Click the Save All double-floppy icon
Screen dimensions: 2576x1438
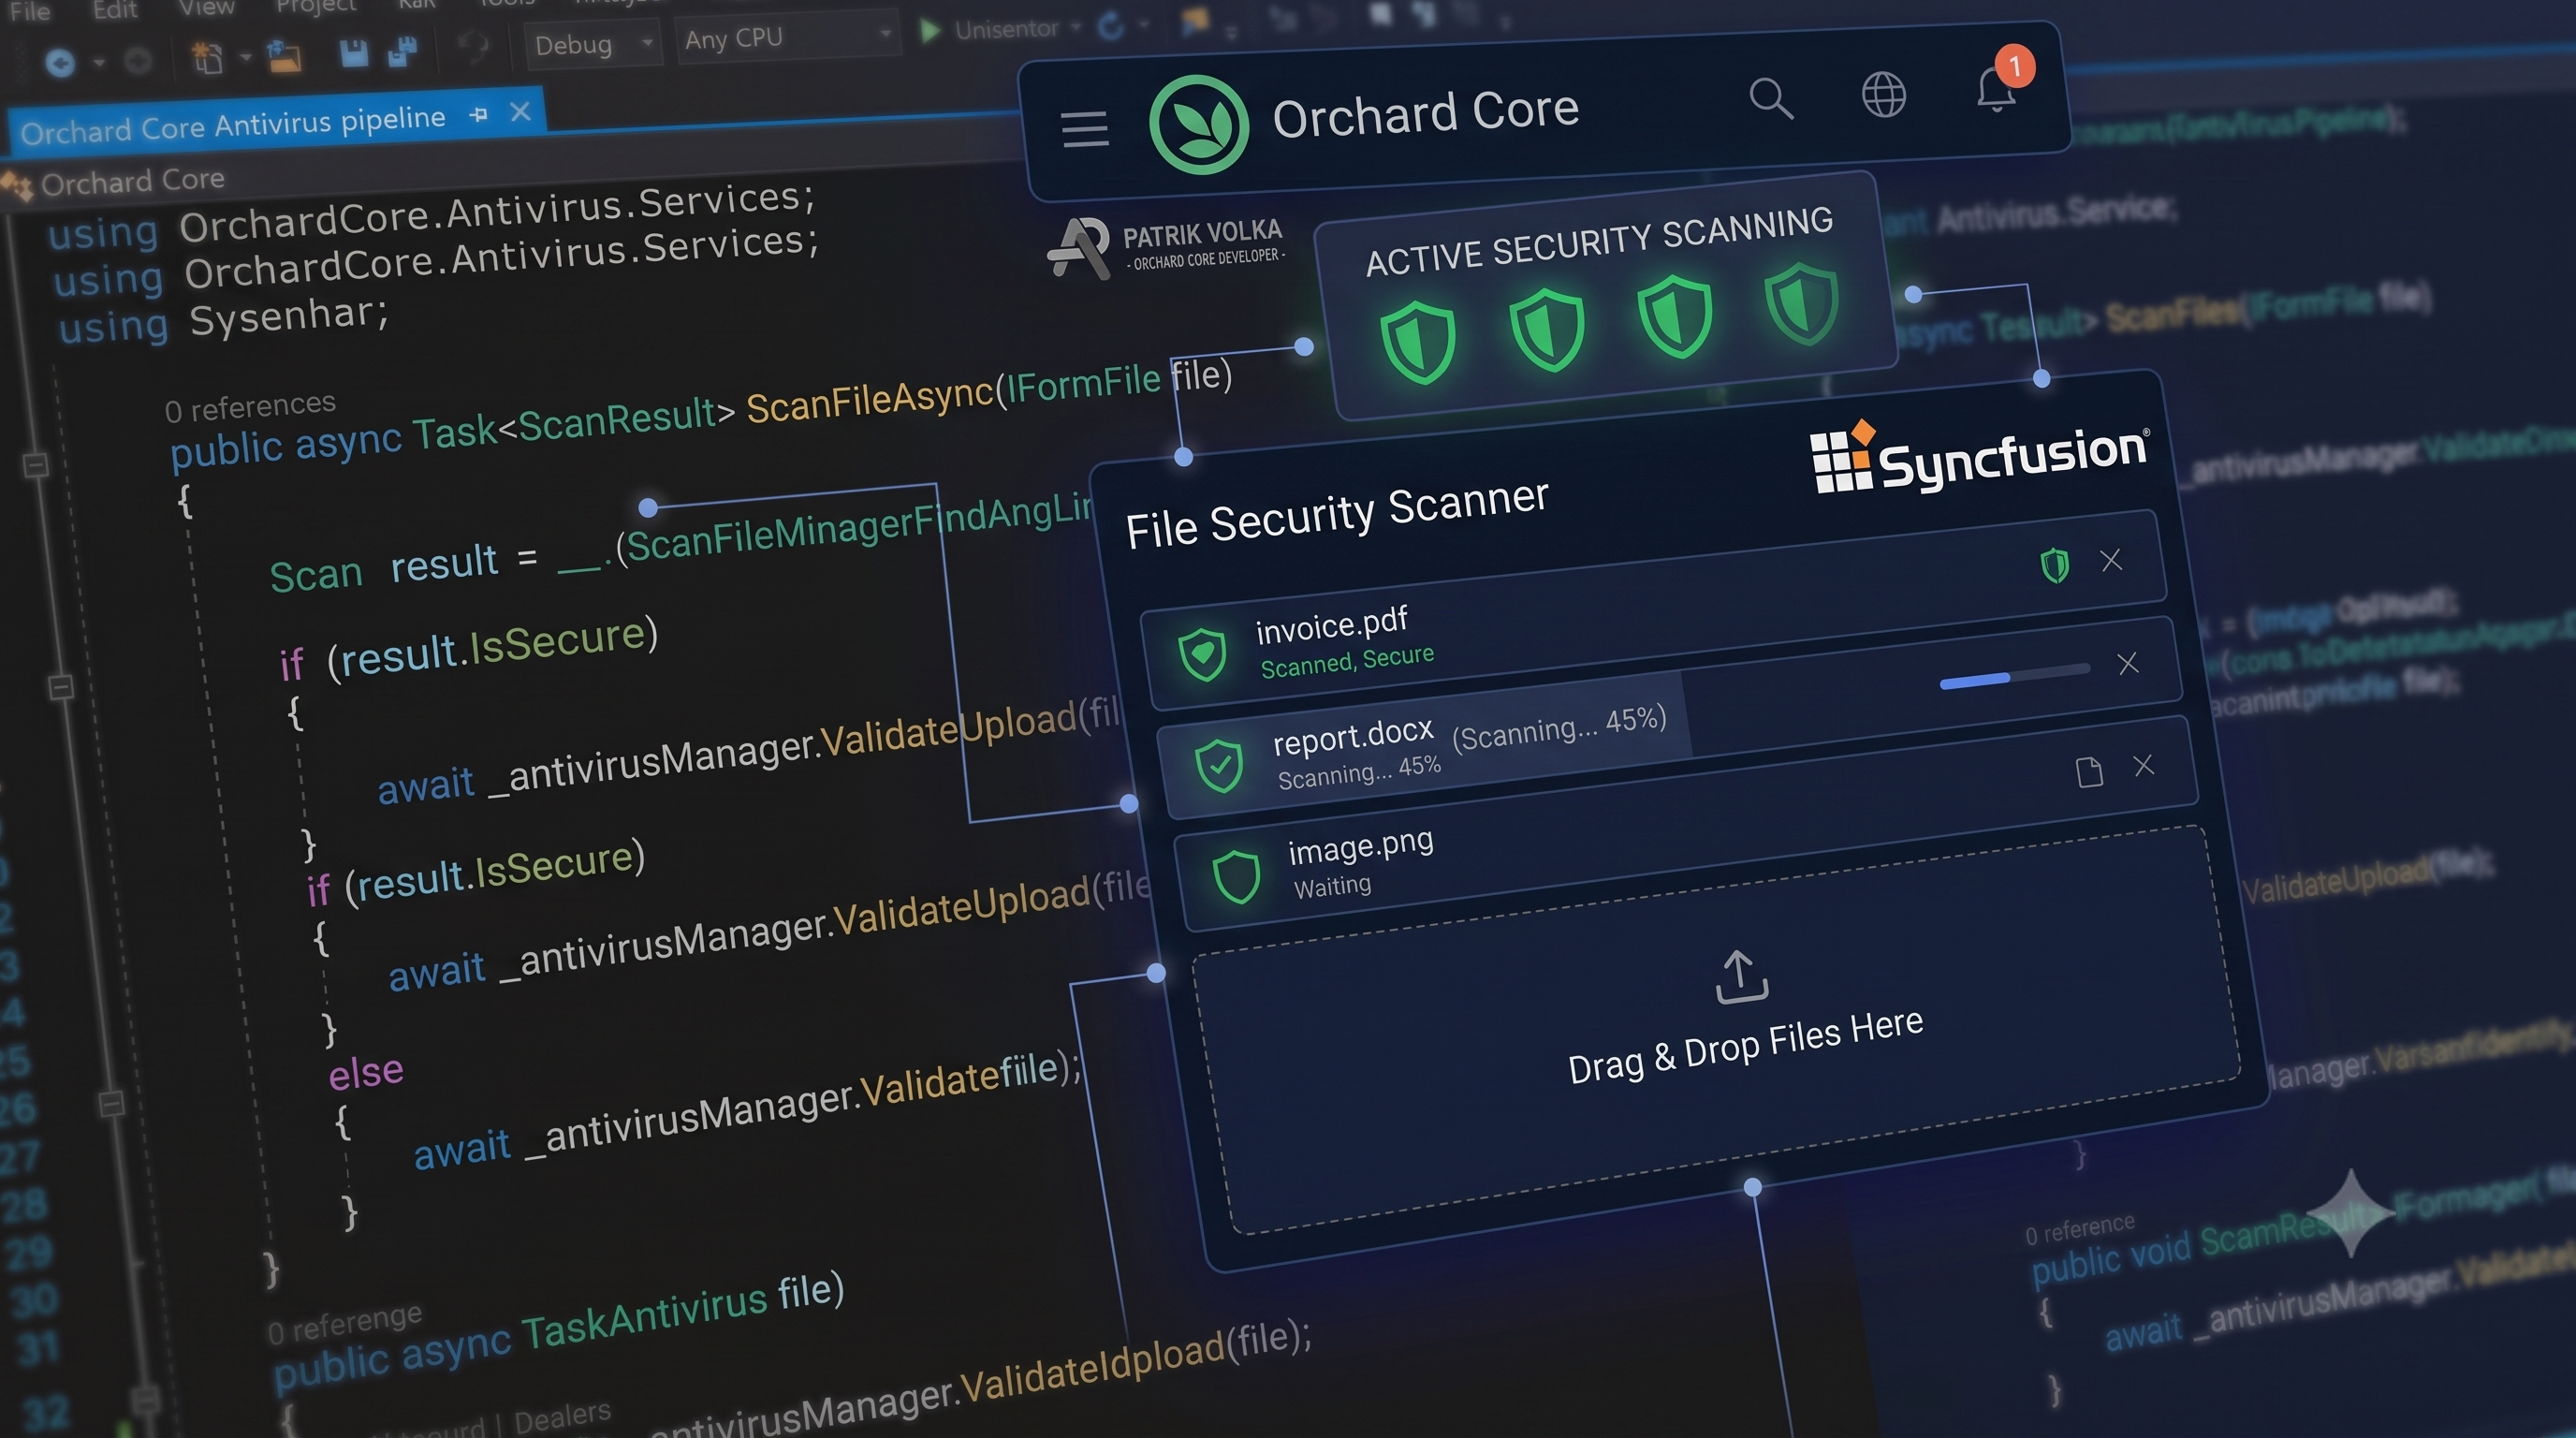[x=402, y=52]
